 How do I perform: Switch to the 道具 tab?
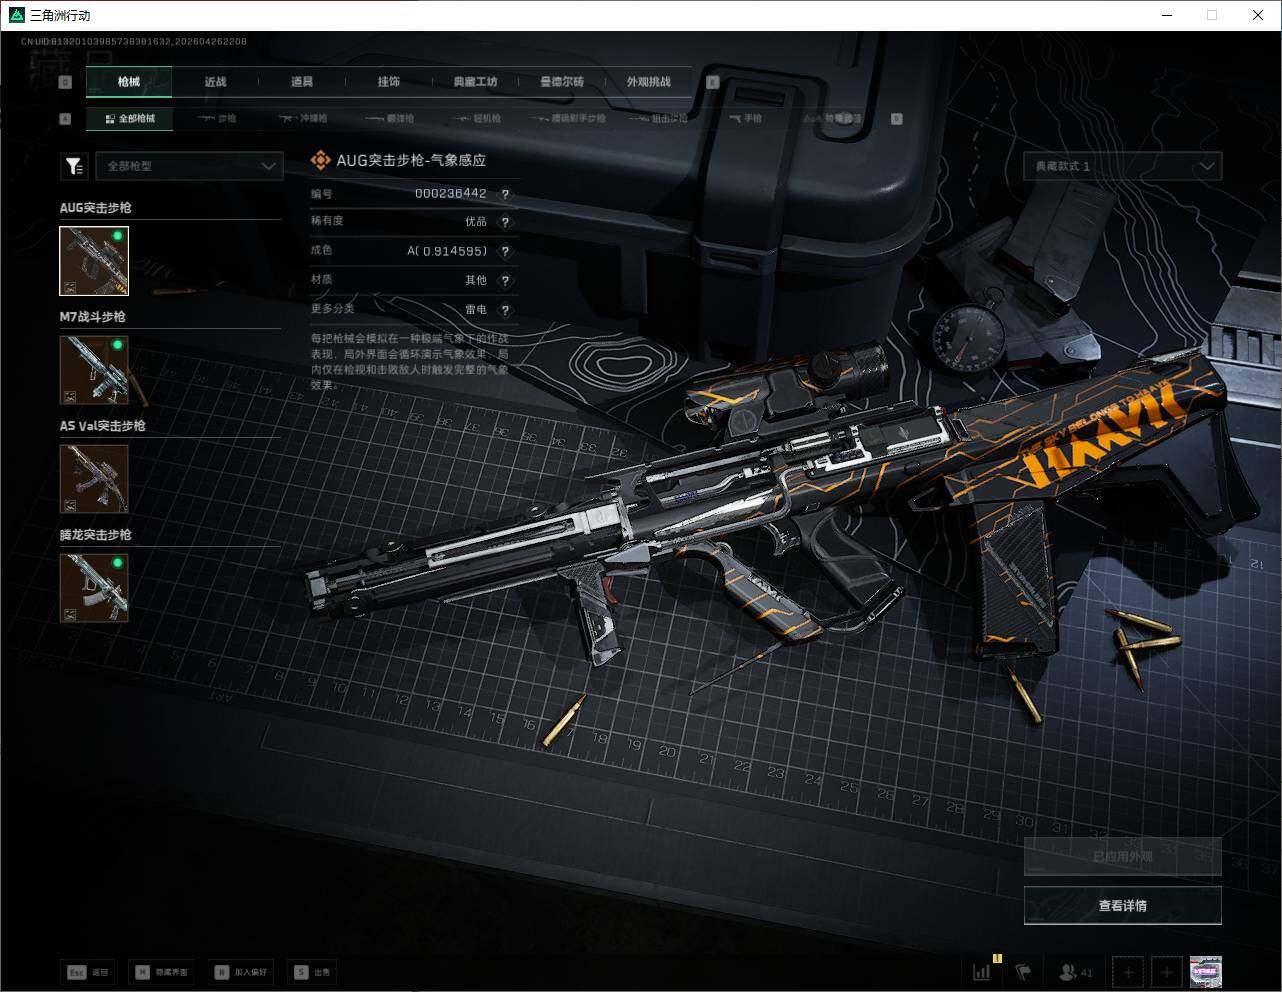302,82
